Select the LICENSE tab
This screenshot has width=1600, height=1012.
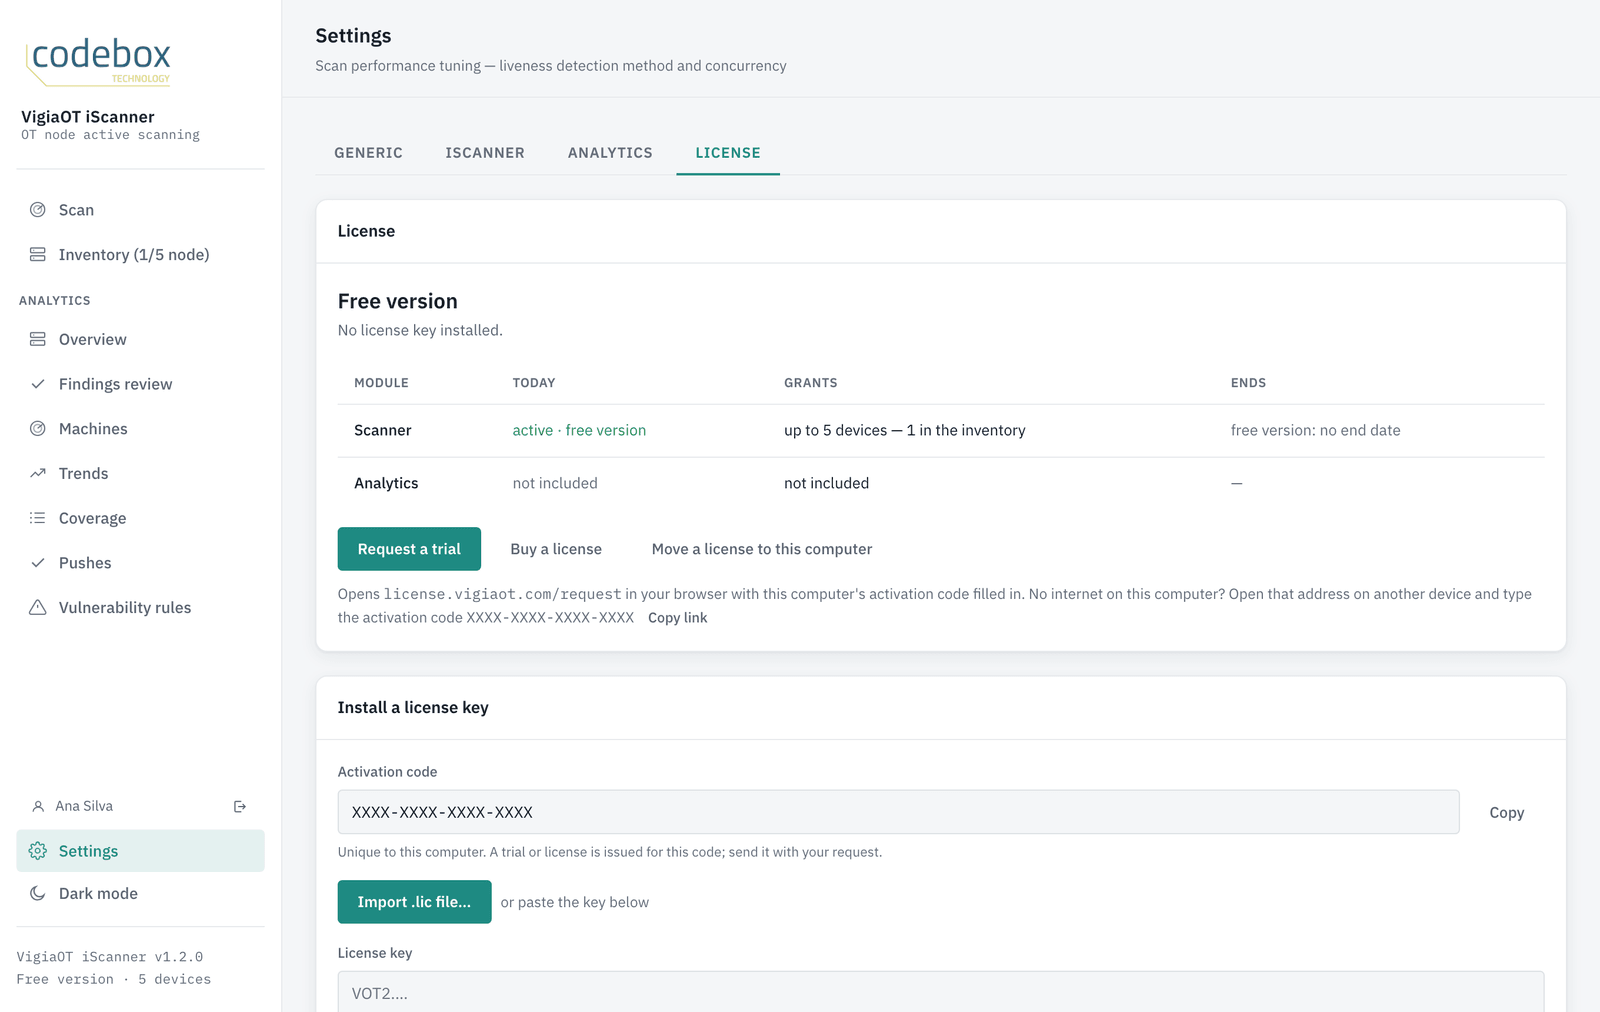(x=728, y=153)
